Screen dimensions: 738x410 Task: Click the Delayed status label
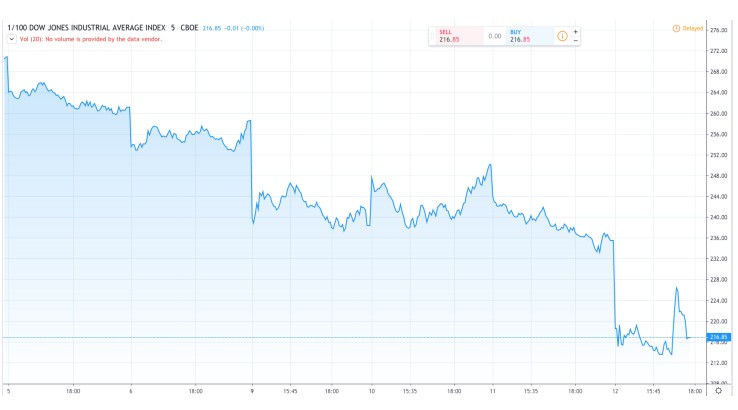pyautogui.click(x=694, y=28)
